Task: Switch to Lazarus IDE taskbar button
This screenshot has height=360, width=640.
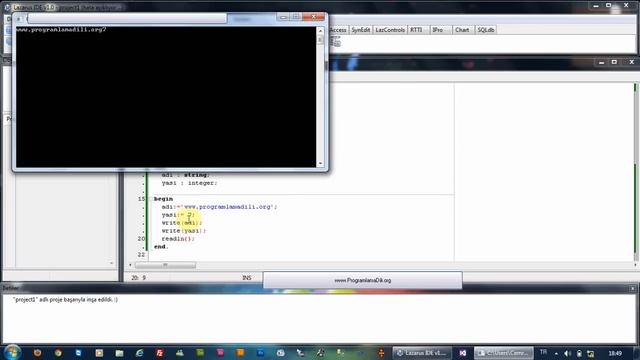Action: coord(422,353)
